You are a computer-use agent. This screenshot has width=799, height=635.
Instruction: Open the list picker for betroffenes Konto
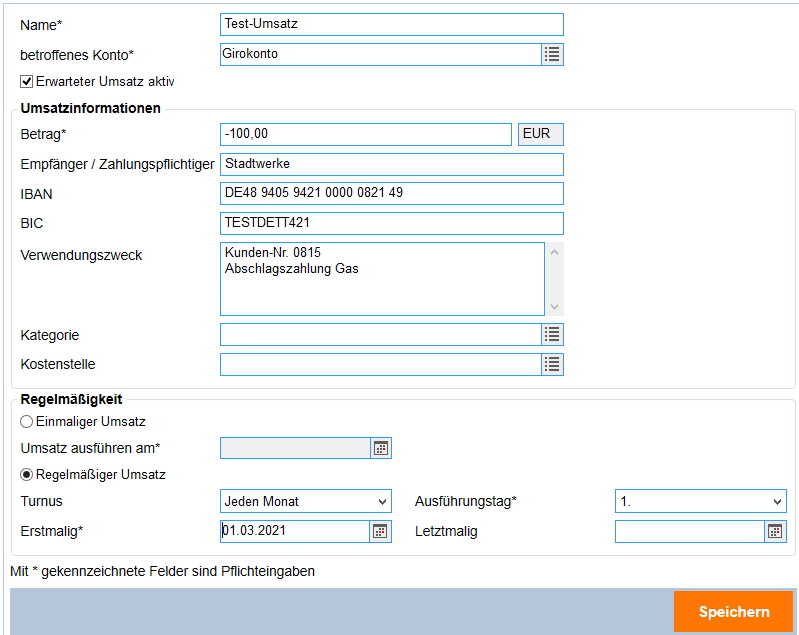pos(552,54)
